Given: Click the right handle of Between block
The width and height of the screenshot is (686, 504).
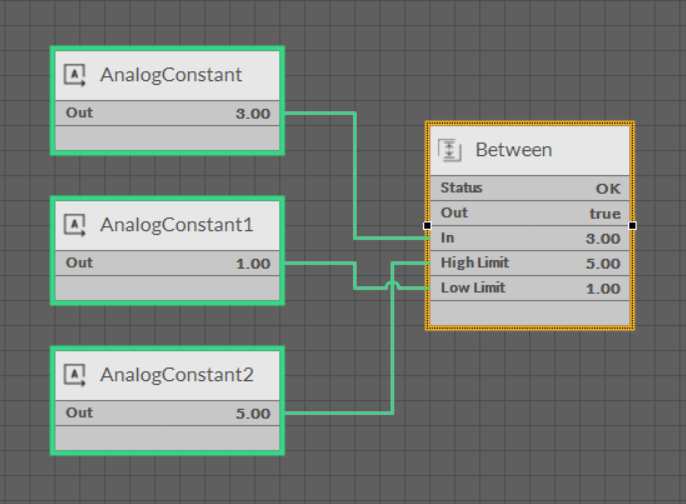Looking at the screenshot, I should click(x=633, y=226).
